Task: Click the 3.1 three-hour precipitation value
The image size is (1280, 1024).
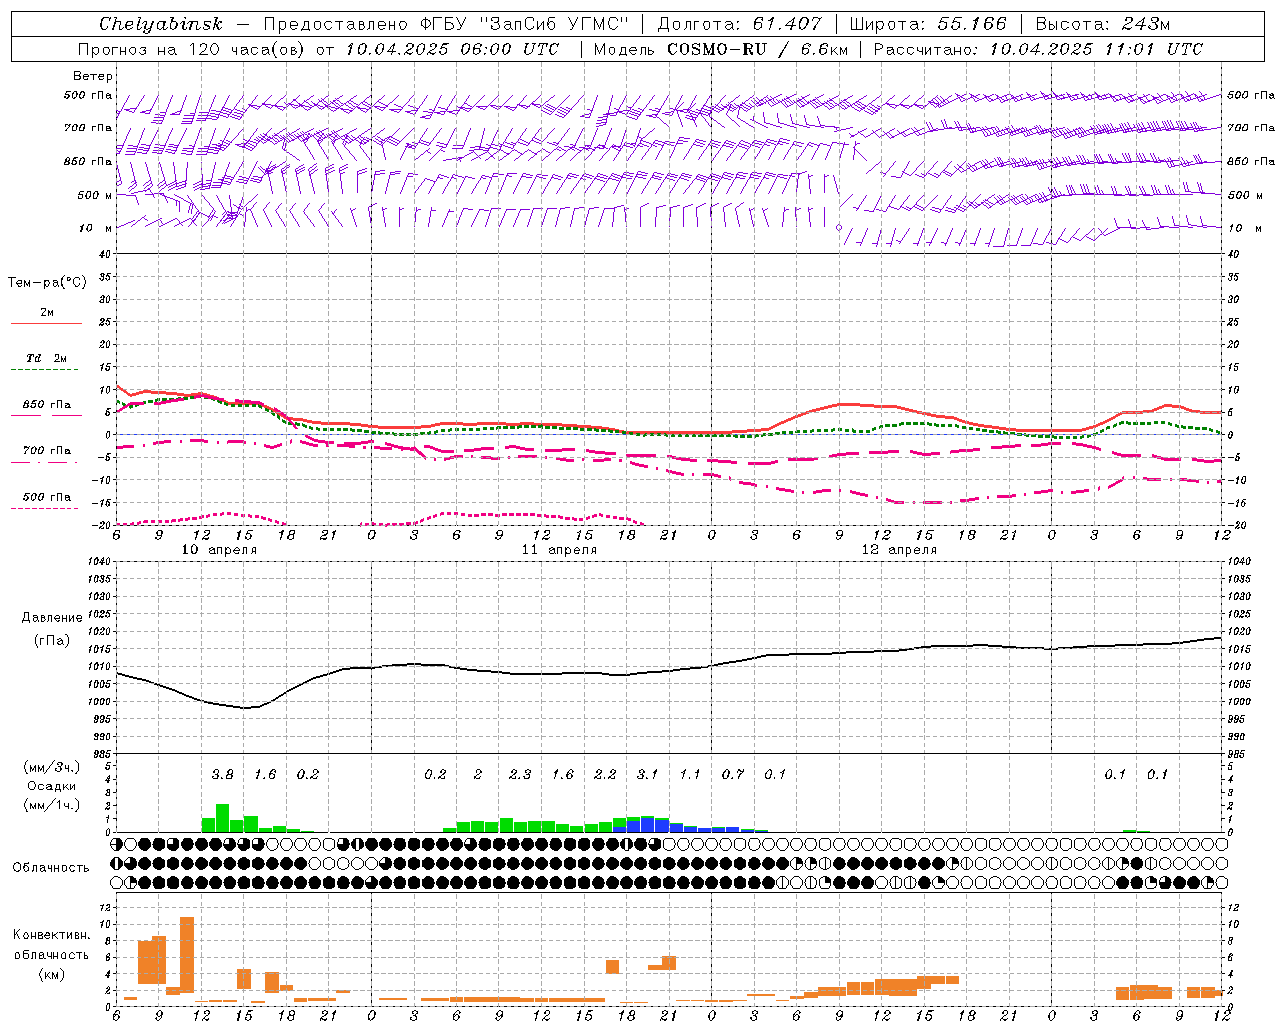Action: pyautogui.click(x=647, y=775)
